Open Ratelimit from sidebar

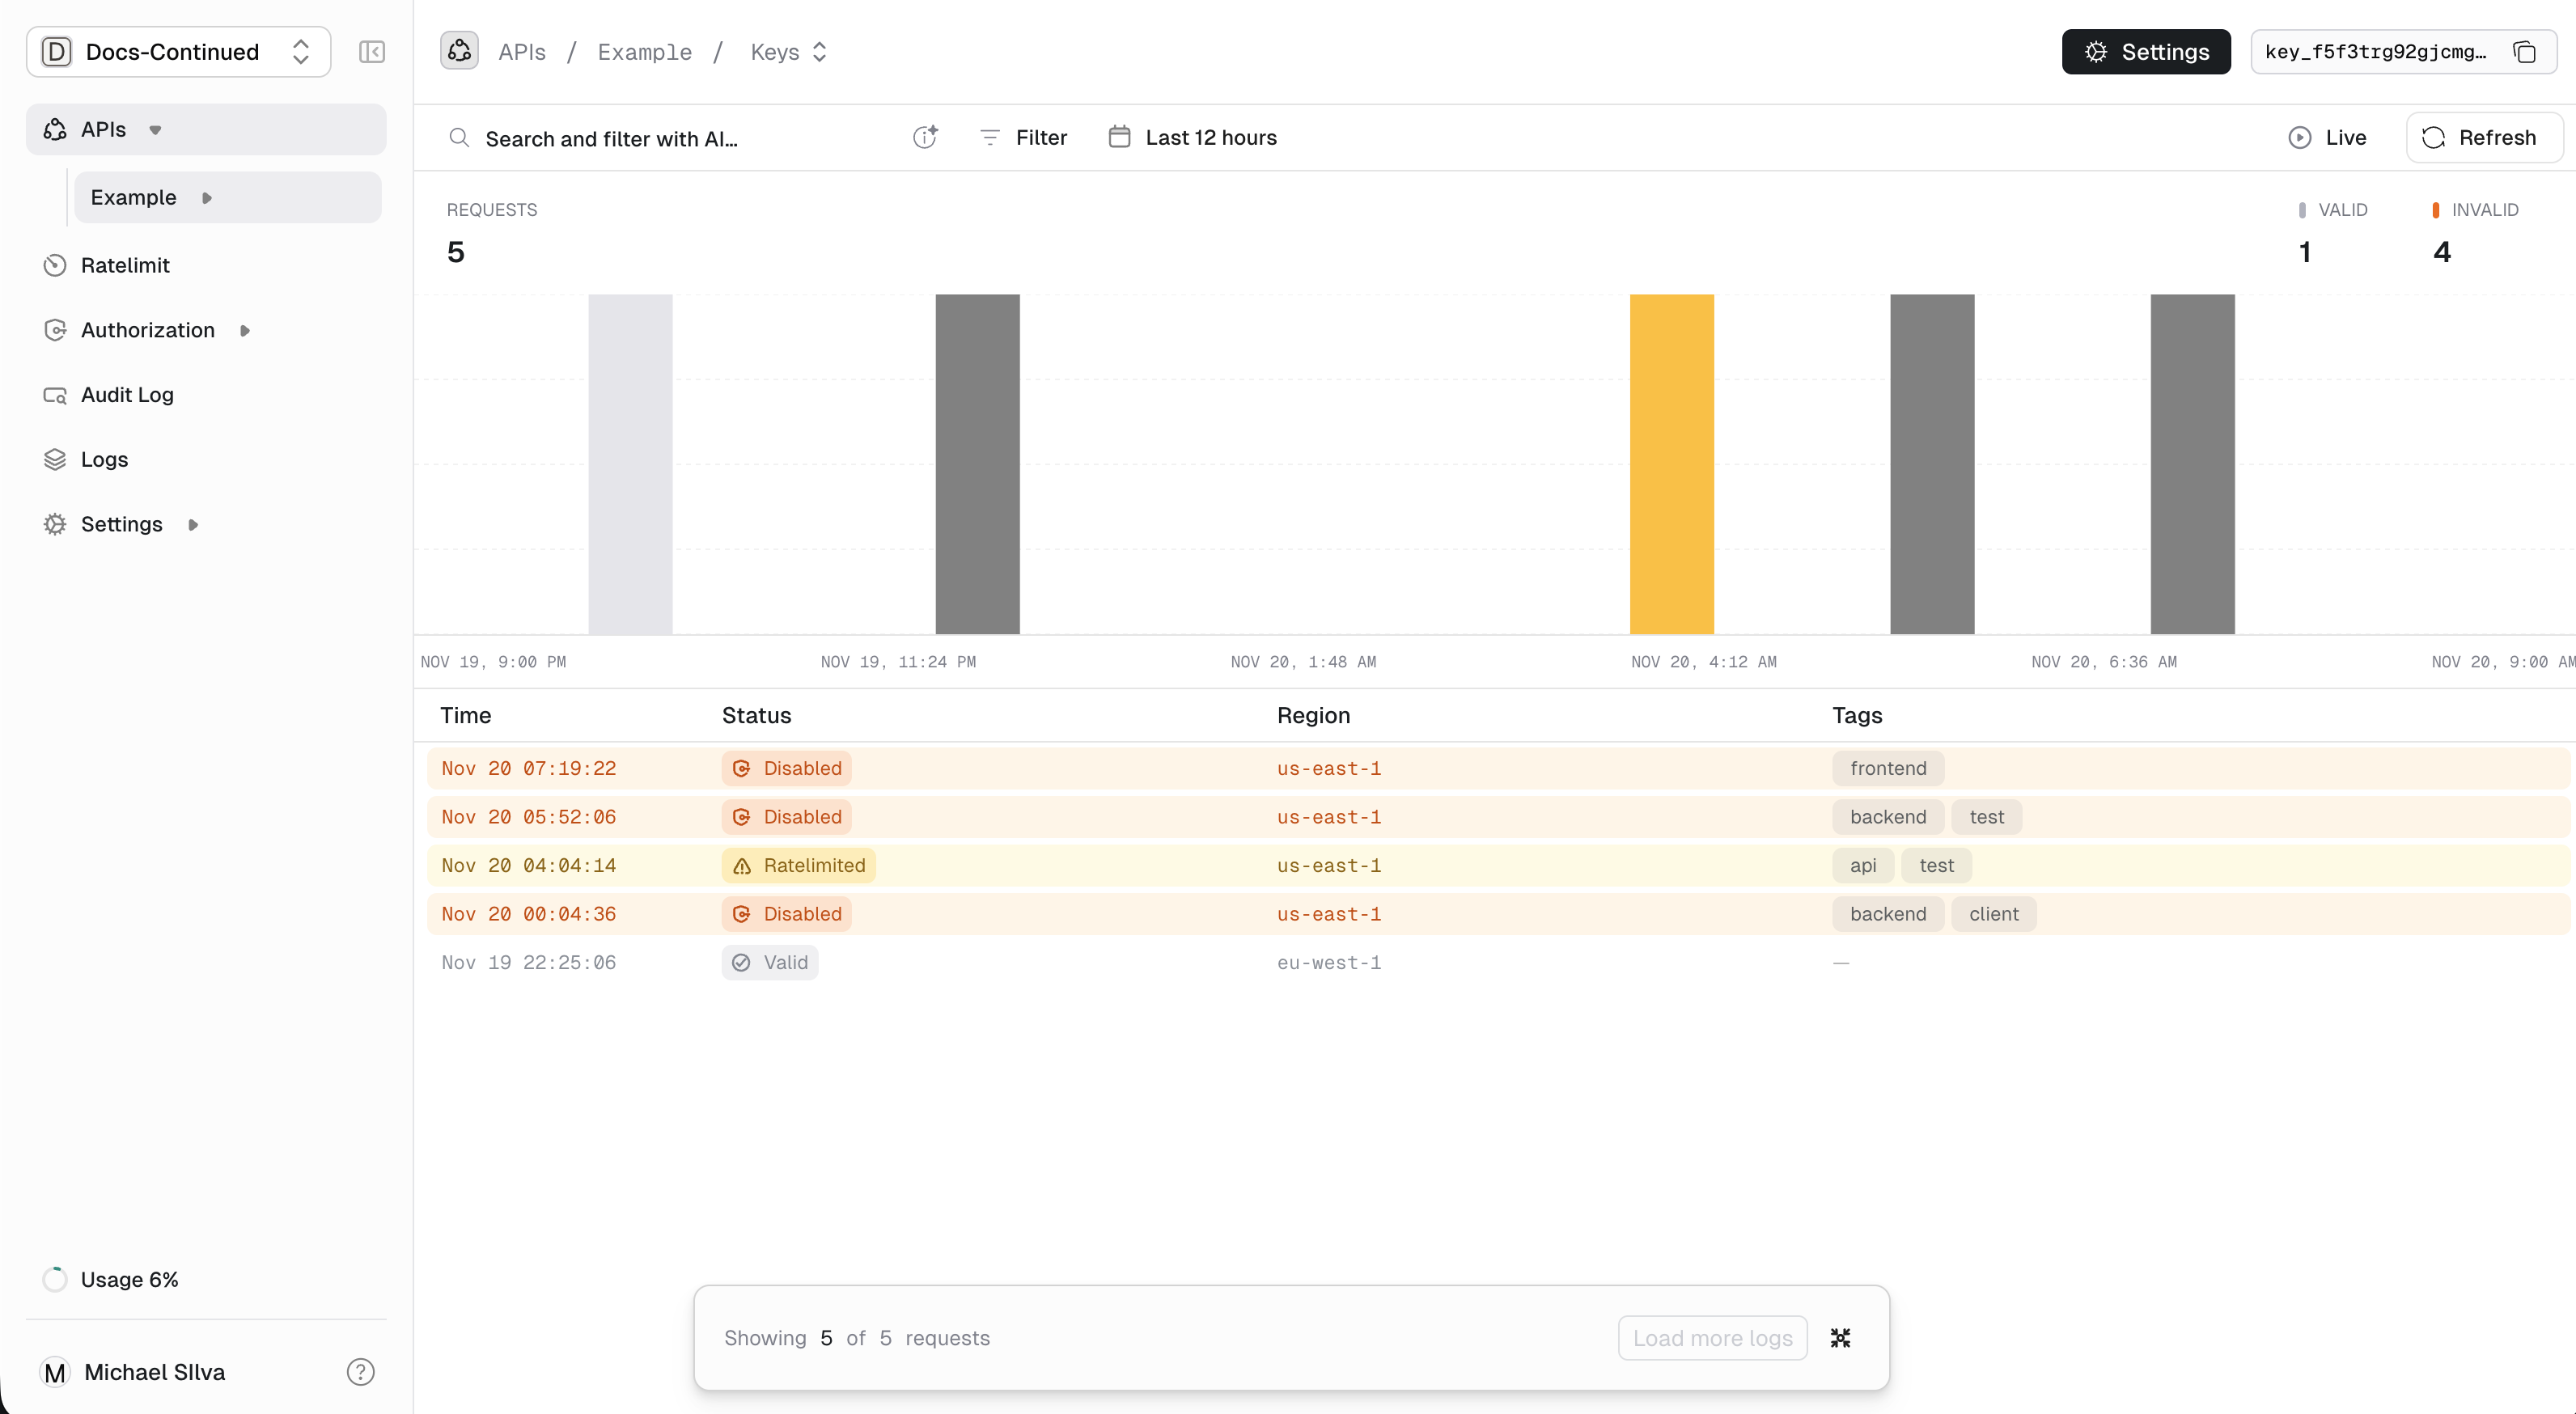point(125,265)
